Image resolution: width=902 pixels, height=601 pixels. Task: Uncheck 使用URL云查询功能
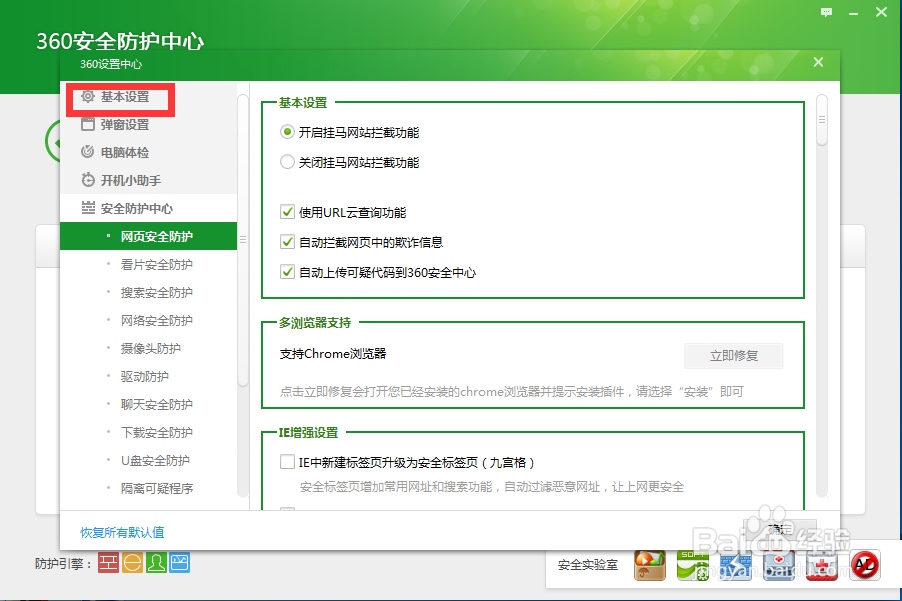pyautogui.click(x=287, y=212)
